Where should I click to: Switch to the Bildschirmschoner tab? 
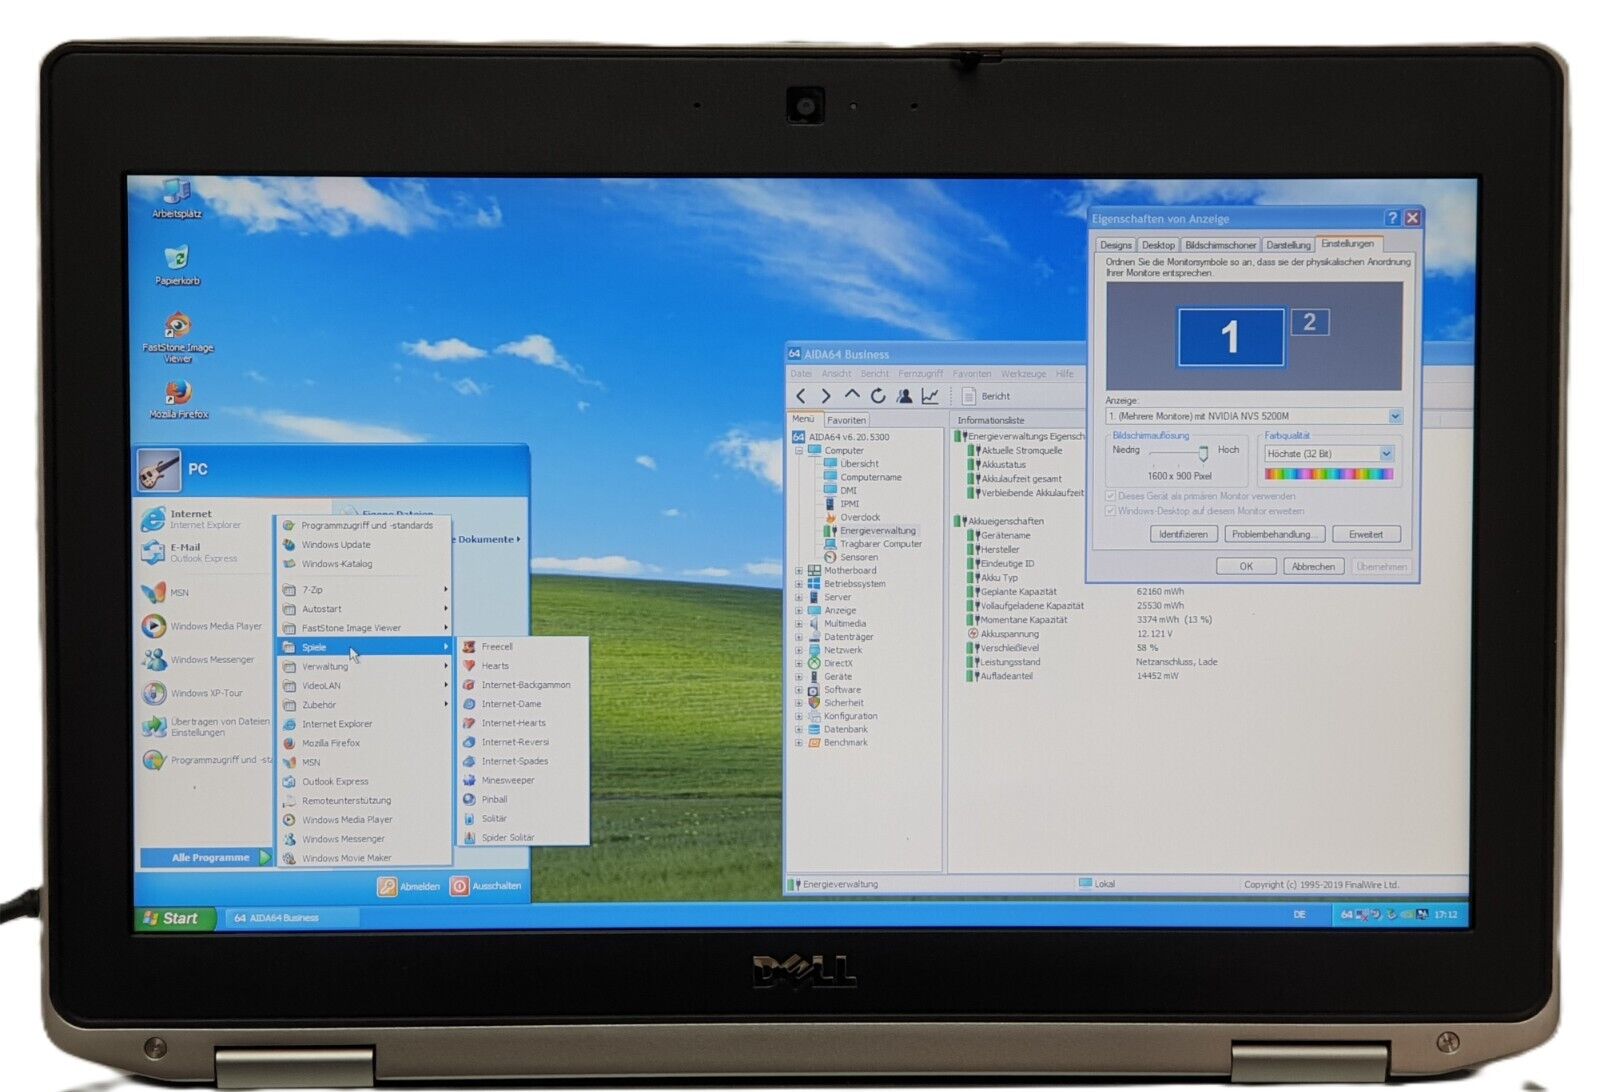click(x=1220, y=245)
